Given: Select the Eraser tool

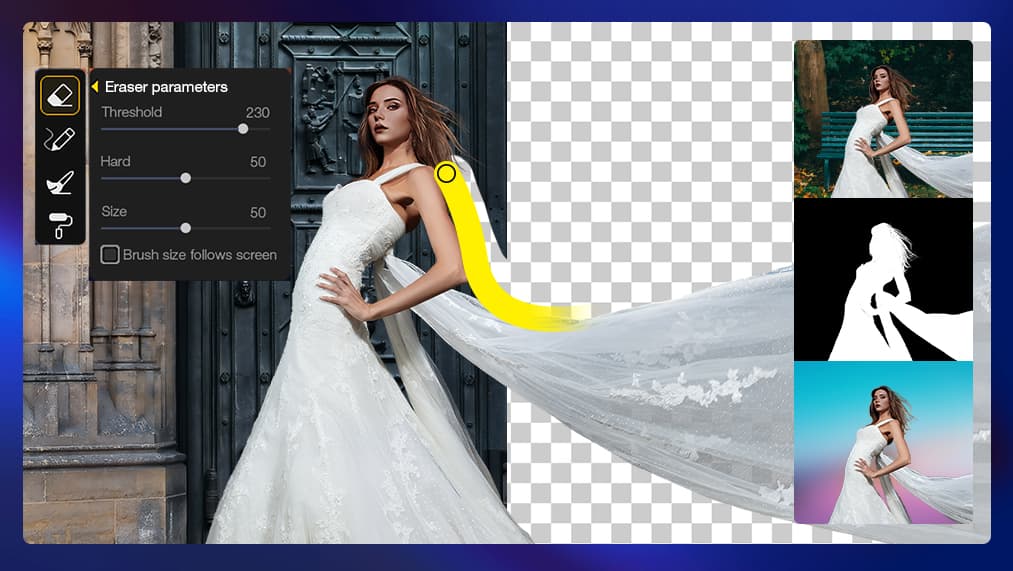Looking at the screenshot, I should pos(60,95).
